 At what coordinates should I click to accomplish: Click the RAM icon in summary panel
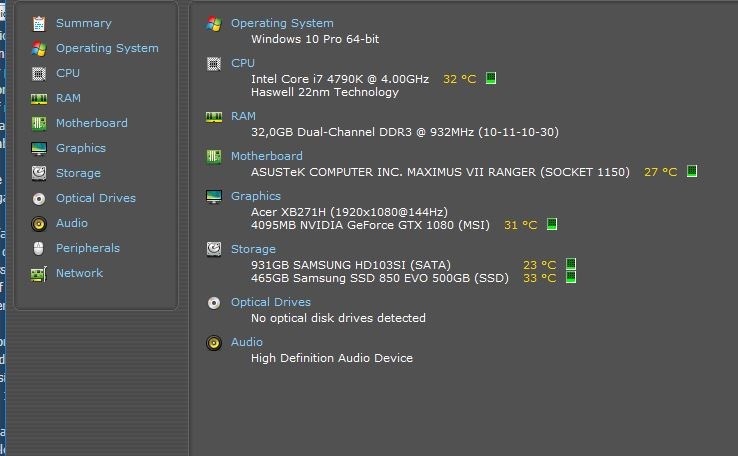click(x=214, y=117)
